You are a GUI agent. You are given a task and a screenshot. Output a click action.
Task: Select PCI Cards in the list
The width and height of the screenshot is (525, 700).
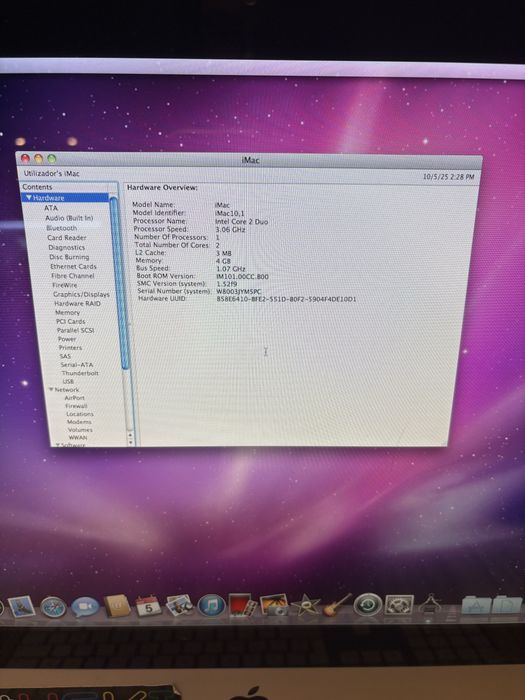click(x=71, y=321)
